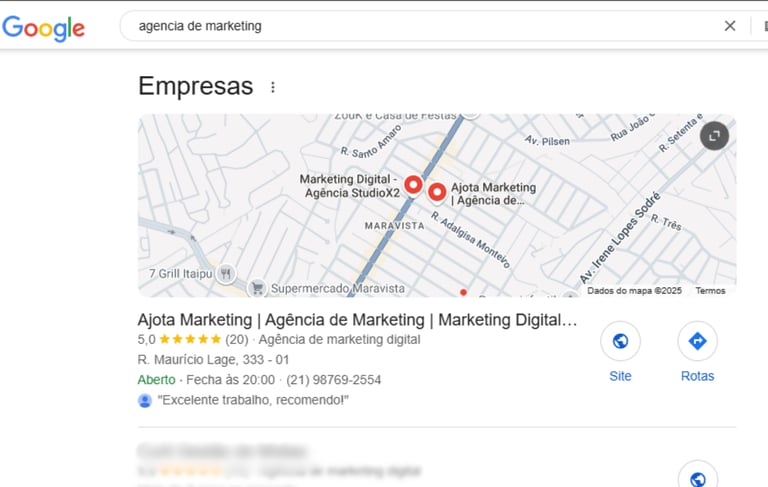Viewport: 768px width, 487px height.
Task: Click the Supermercado Maravista cart icon
Action: point(257,288)
